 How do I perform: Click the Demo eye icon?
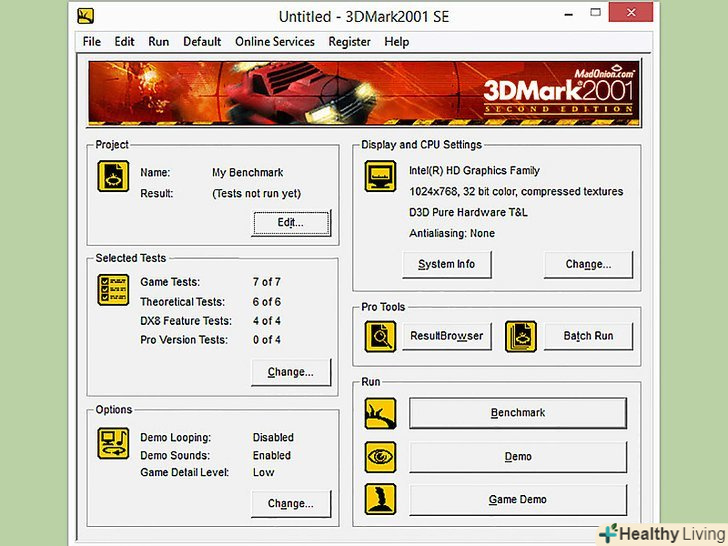[x=381, y=457]
